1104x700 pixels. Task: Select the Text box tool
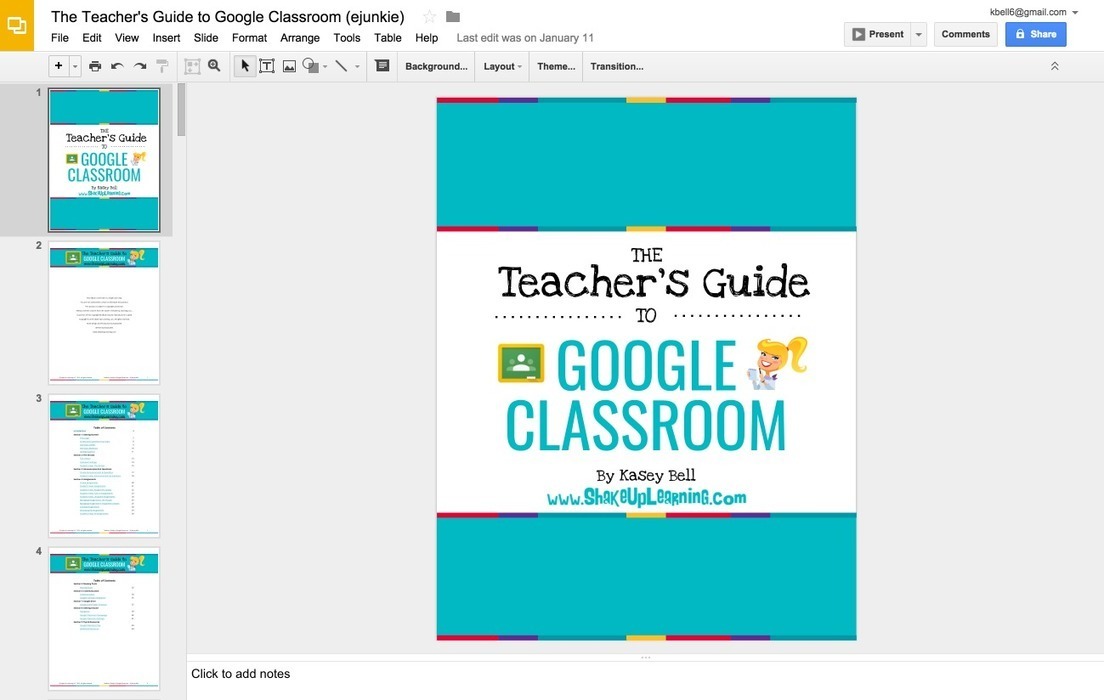pos(267,66)
